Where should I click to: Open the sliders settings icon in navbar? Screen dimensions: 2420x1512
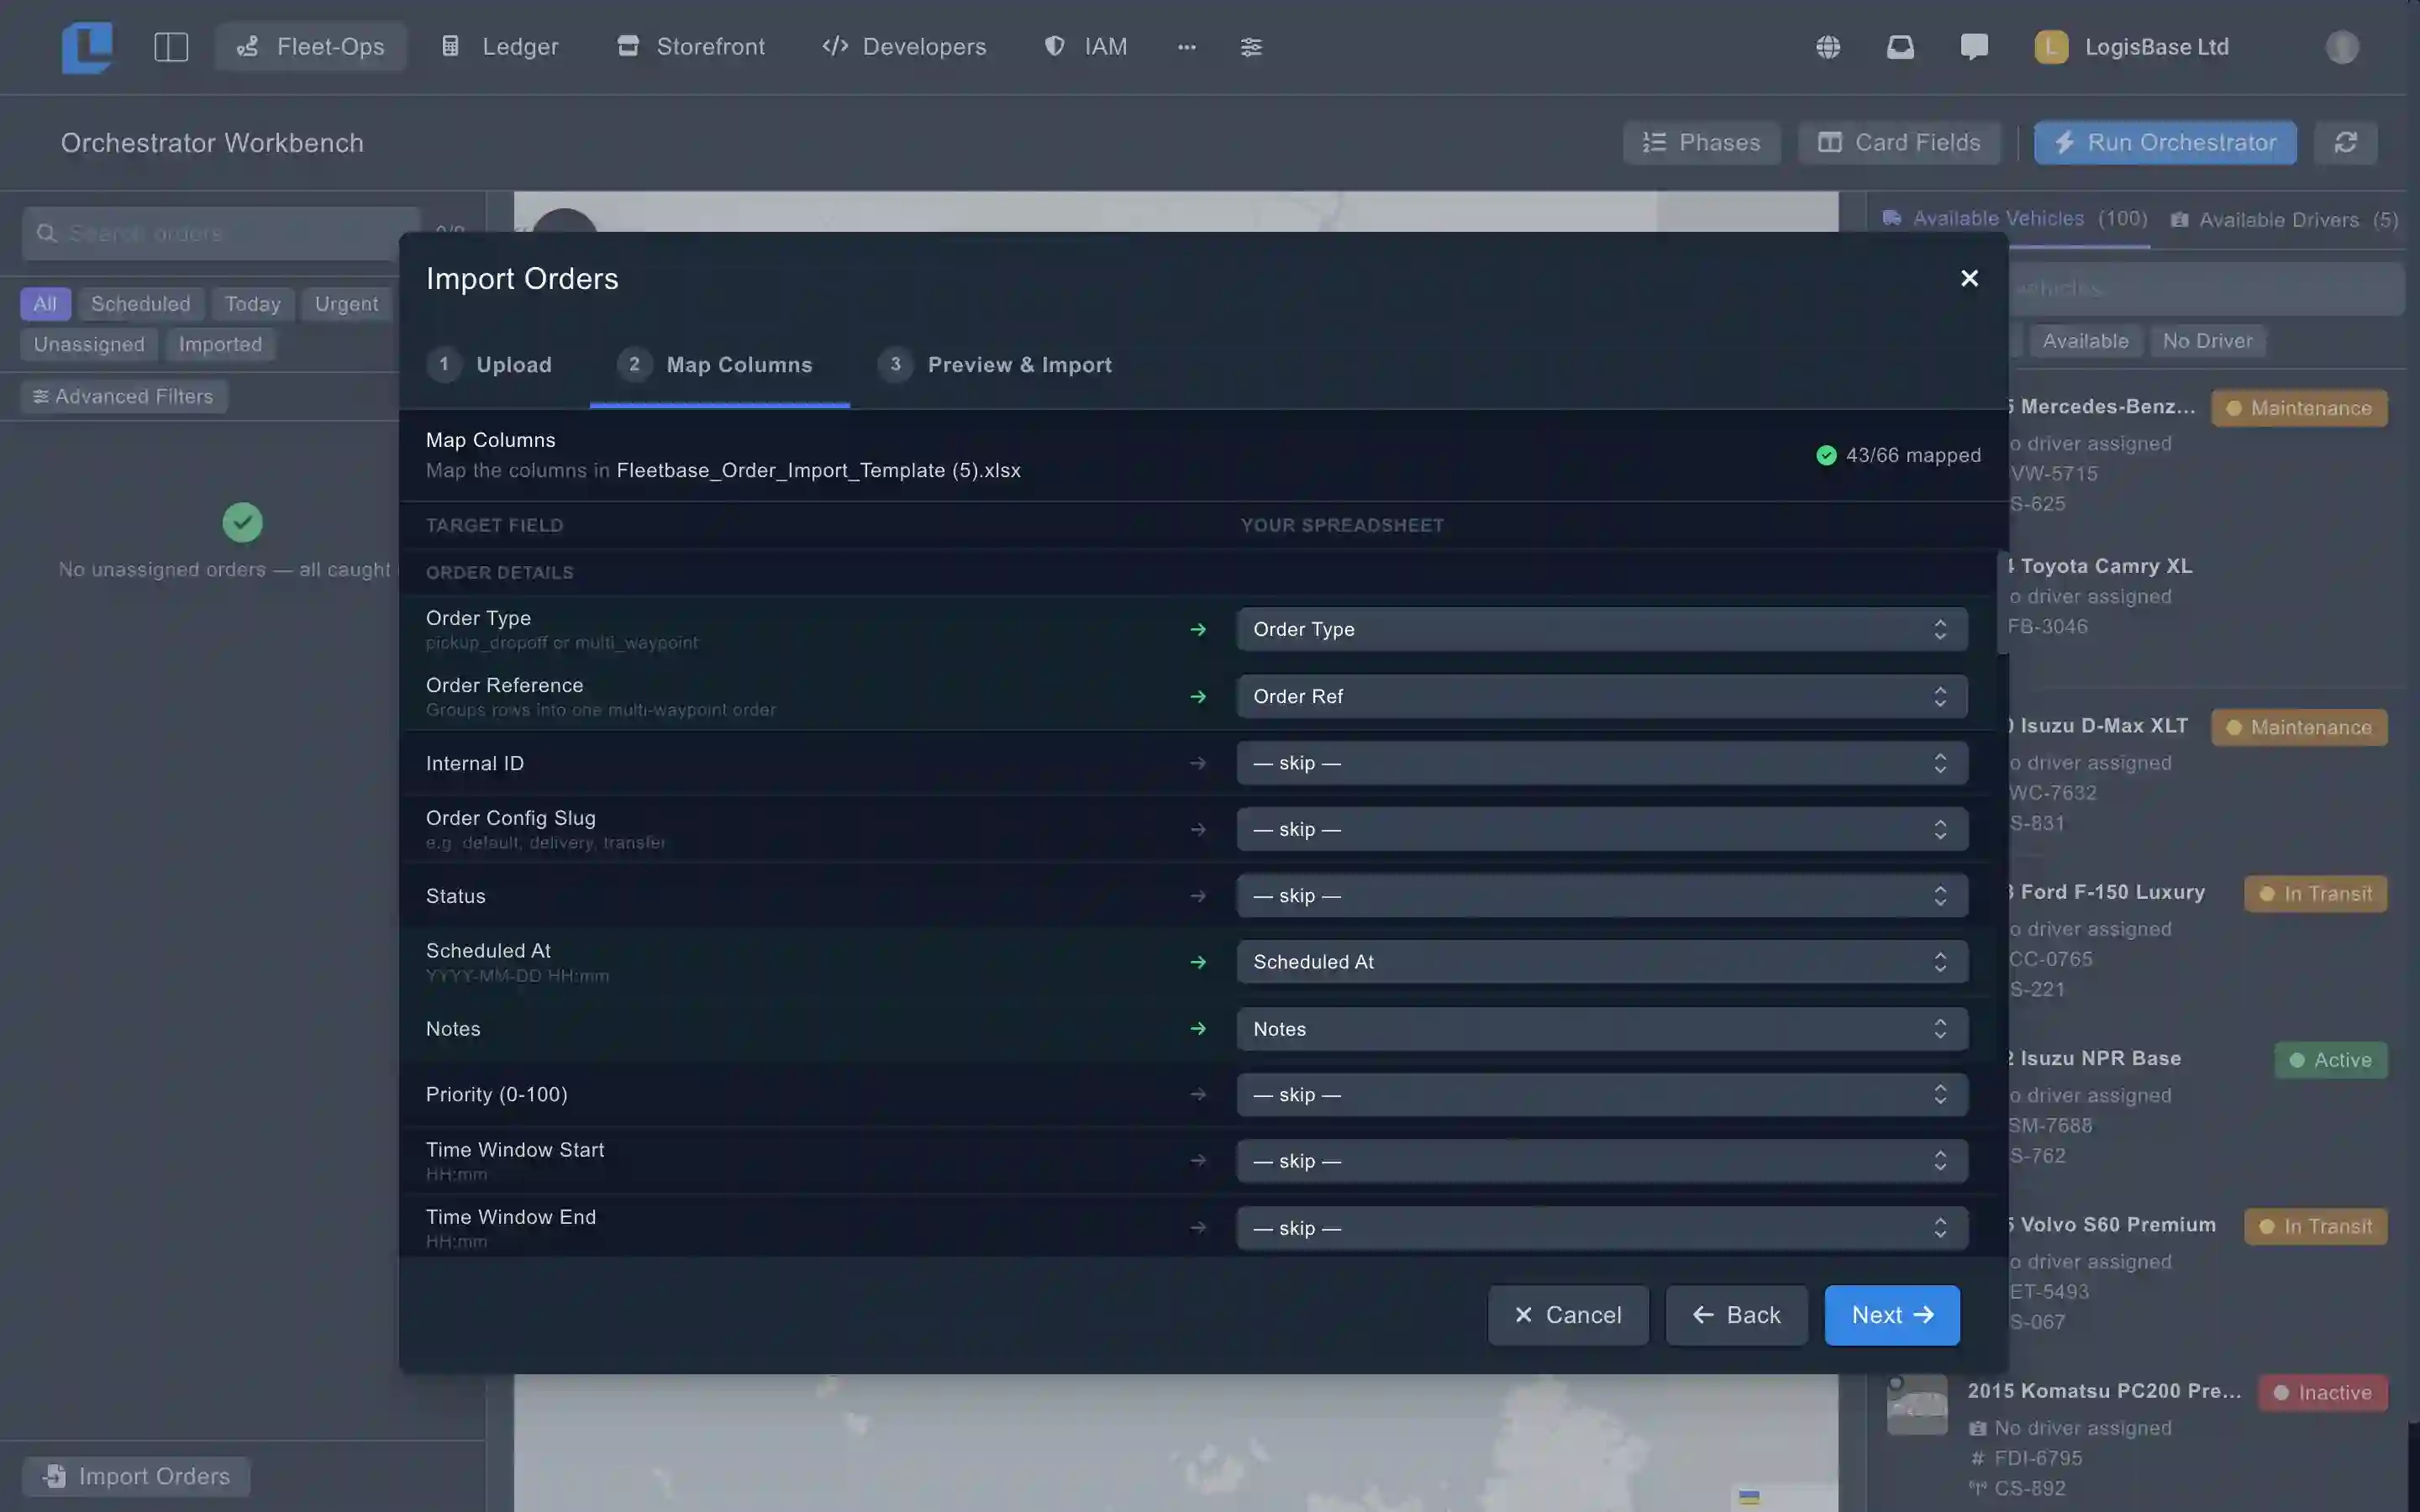pyautogui.click(x=1251, y=47)
